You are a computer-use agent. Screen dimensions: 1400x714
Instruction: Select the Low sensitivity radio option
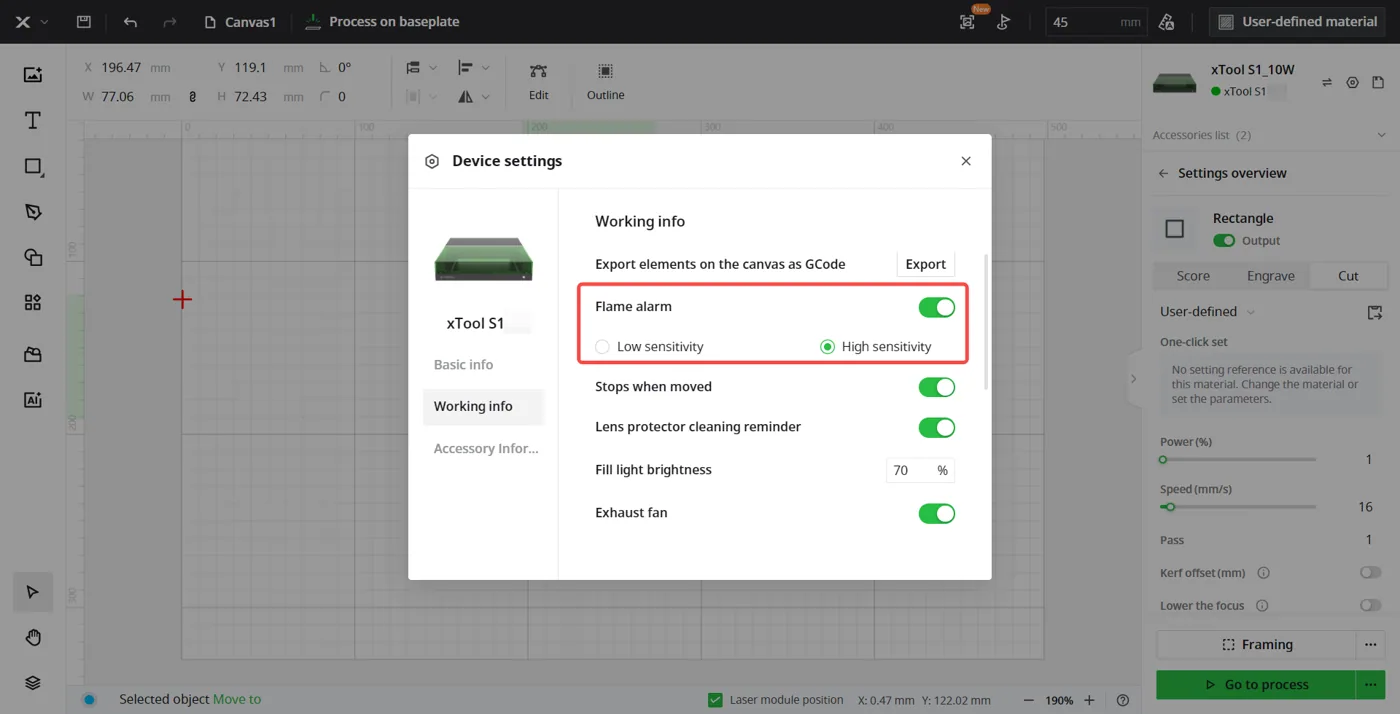pyautogui.click(x=602, y=347)
